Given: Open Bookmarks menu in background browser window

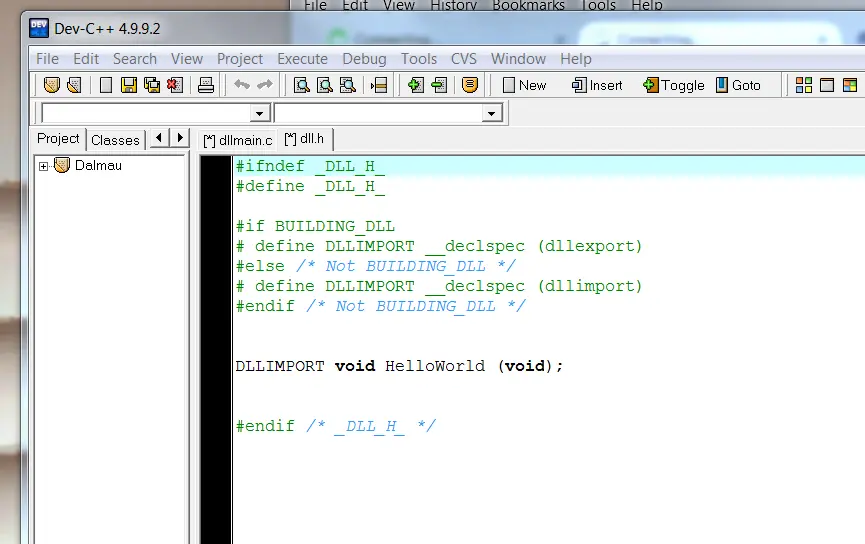Looking at the screenshot, I should tap(528, 6).
